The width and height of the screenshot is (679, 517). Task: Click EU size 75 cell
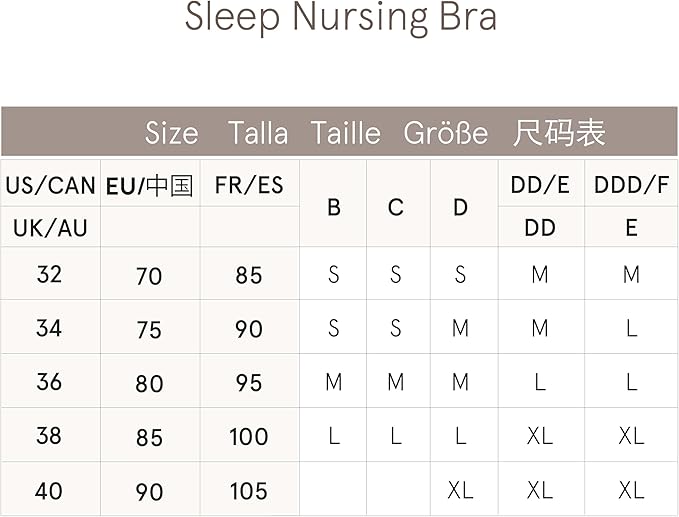[x=149, y=329]
